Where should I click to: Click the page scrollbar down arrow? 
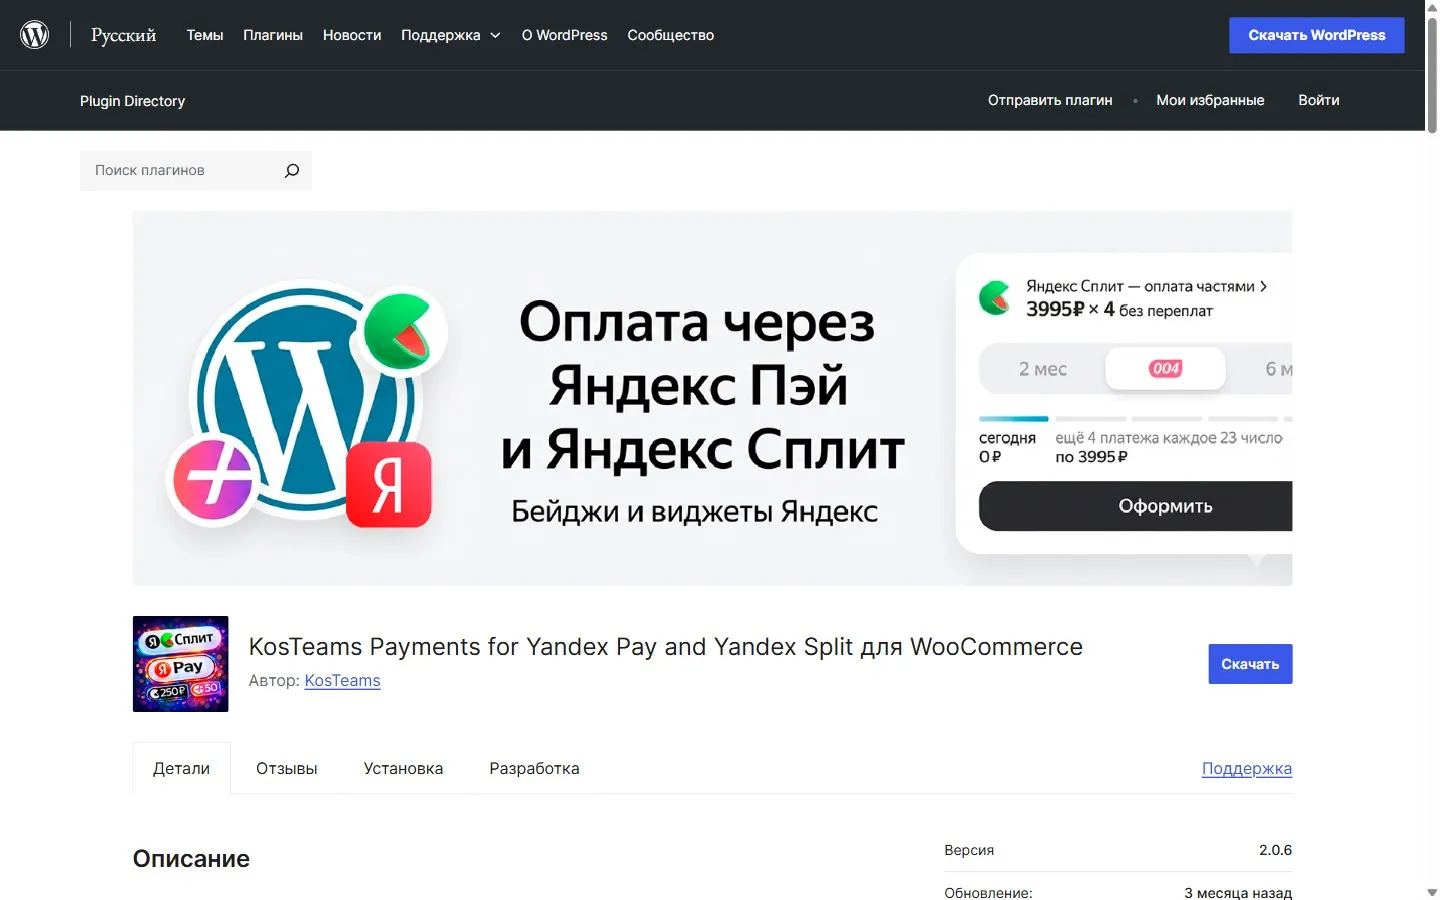tap(1432, 892)
